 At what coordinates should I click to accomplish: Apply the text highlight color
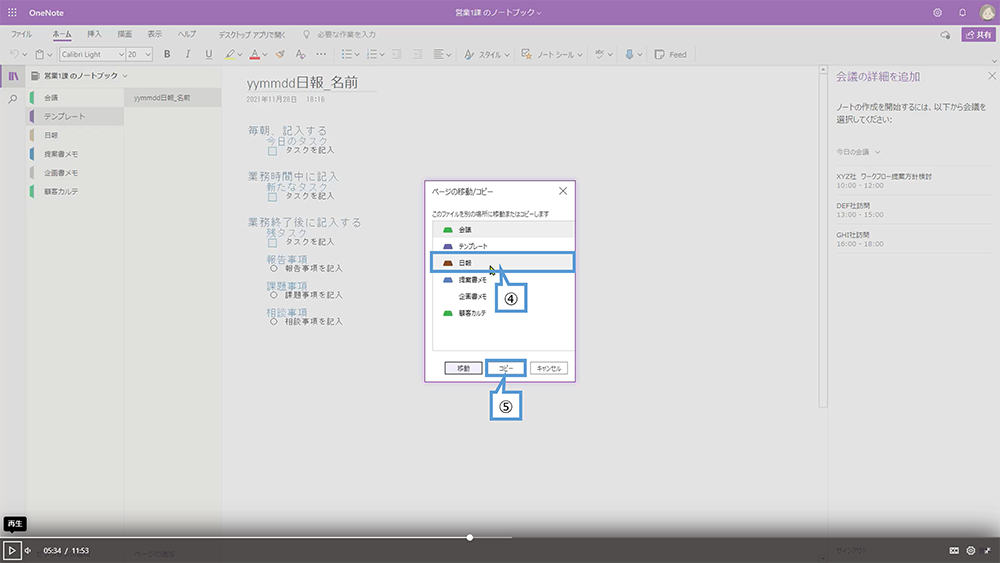point(230,54)
